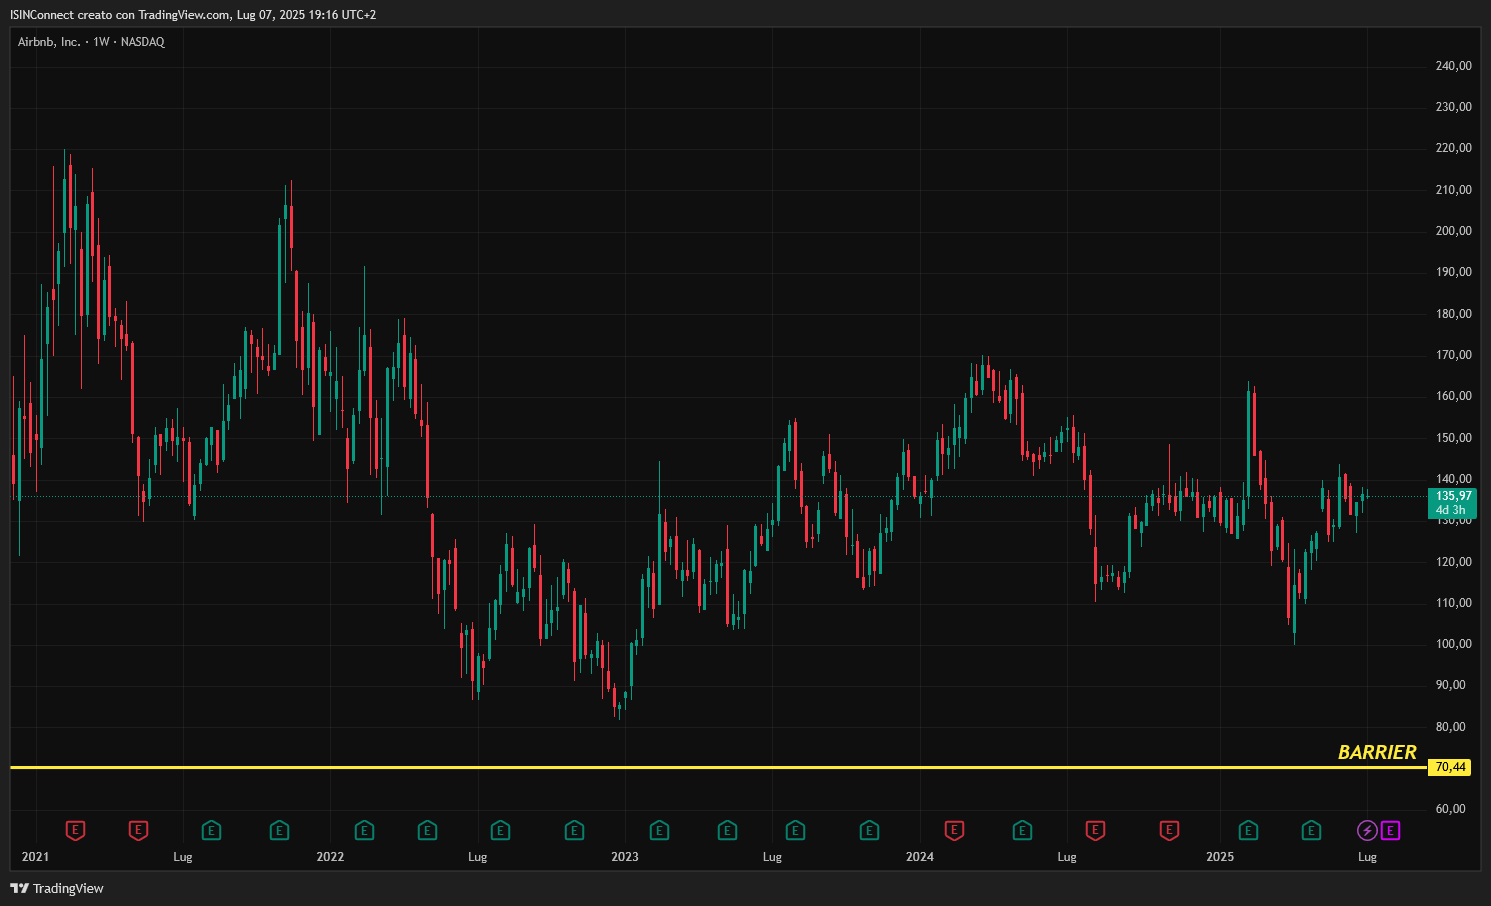Click the purple upcoming earnings E marker
The image size is (1491, 906).
(1391, 830)
